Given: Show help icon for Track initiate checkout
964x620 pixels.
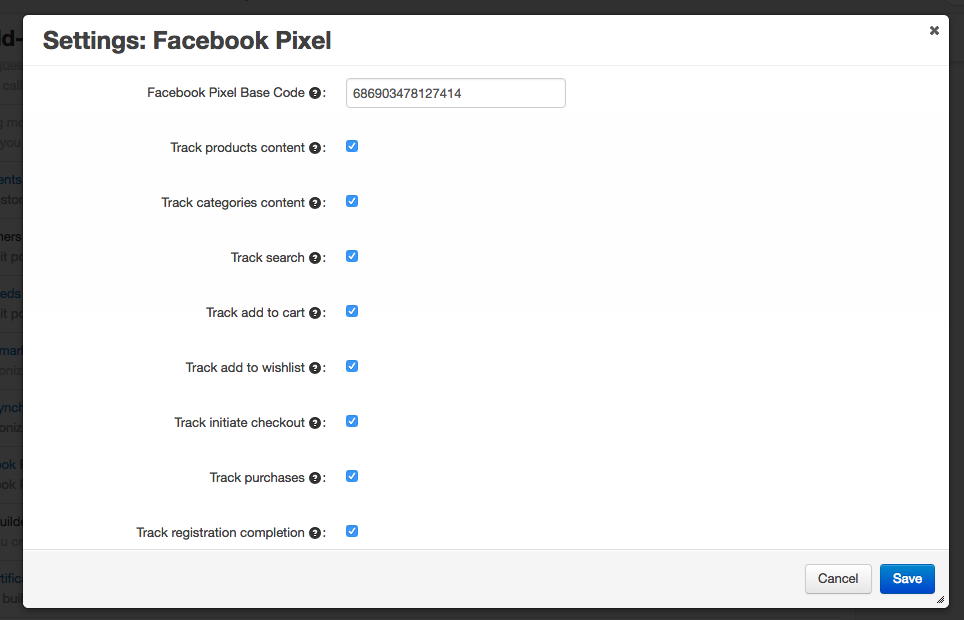Looking at the screenshot, I should [315, 423].
